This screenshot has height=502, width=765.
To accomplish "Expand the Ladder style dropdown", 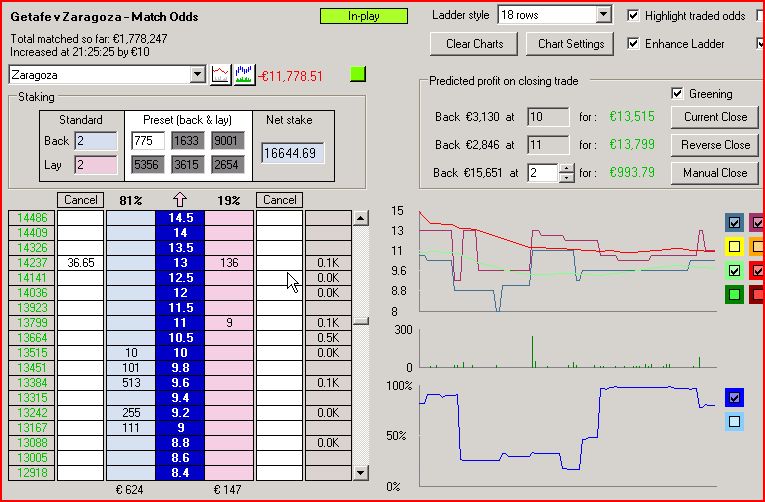I will click(x=602, y=15).
